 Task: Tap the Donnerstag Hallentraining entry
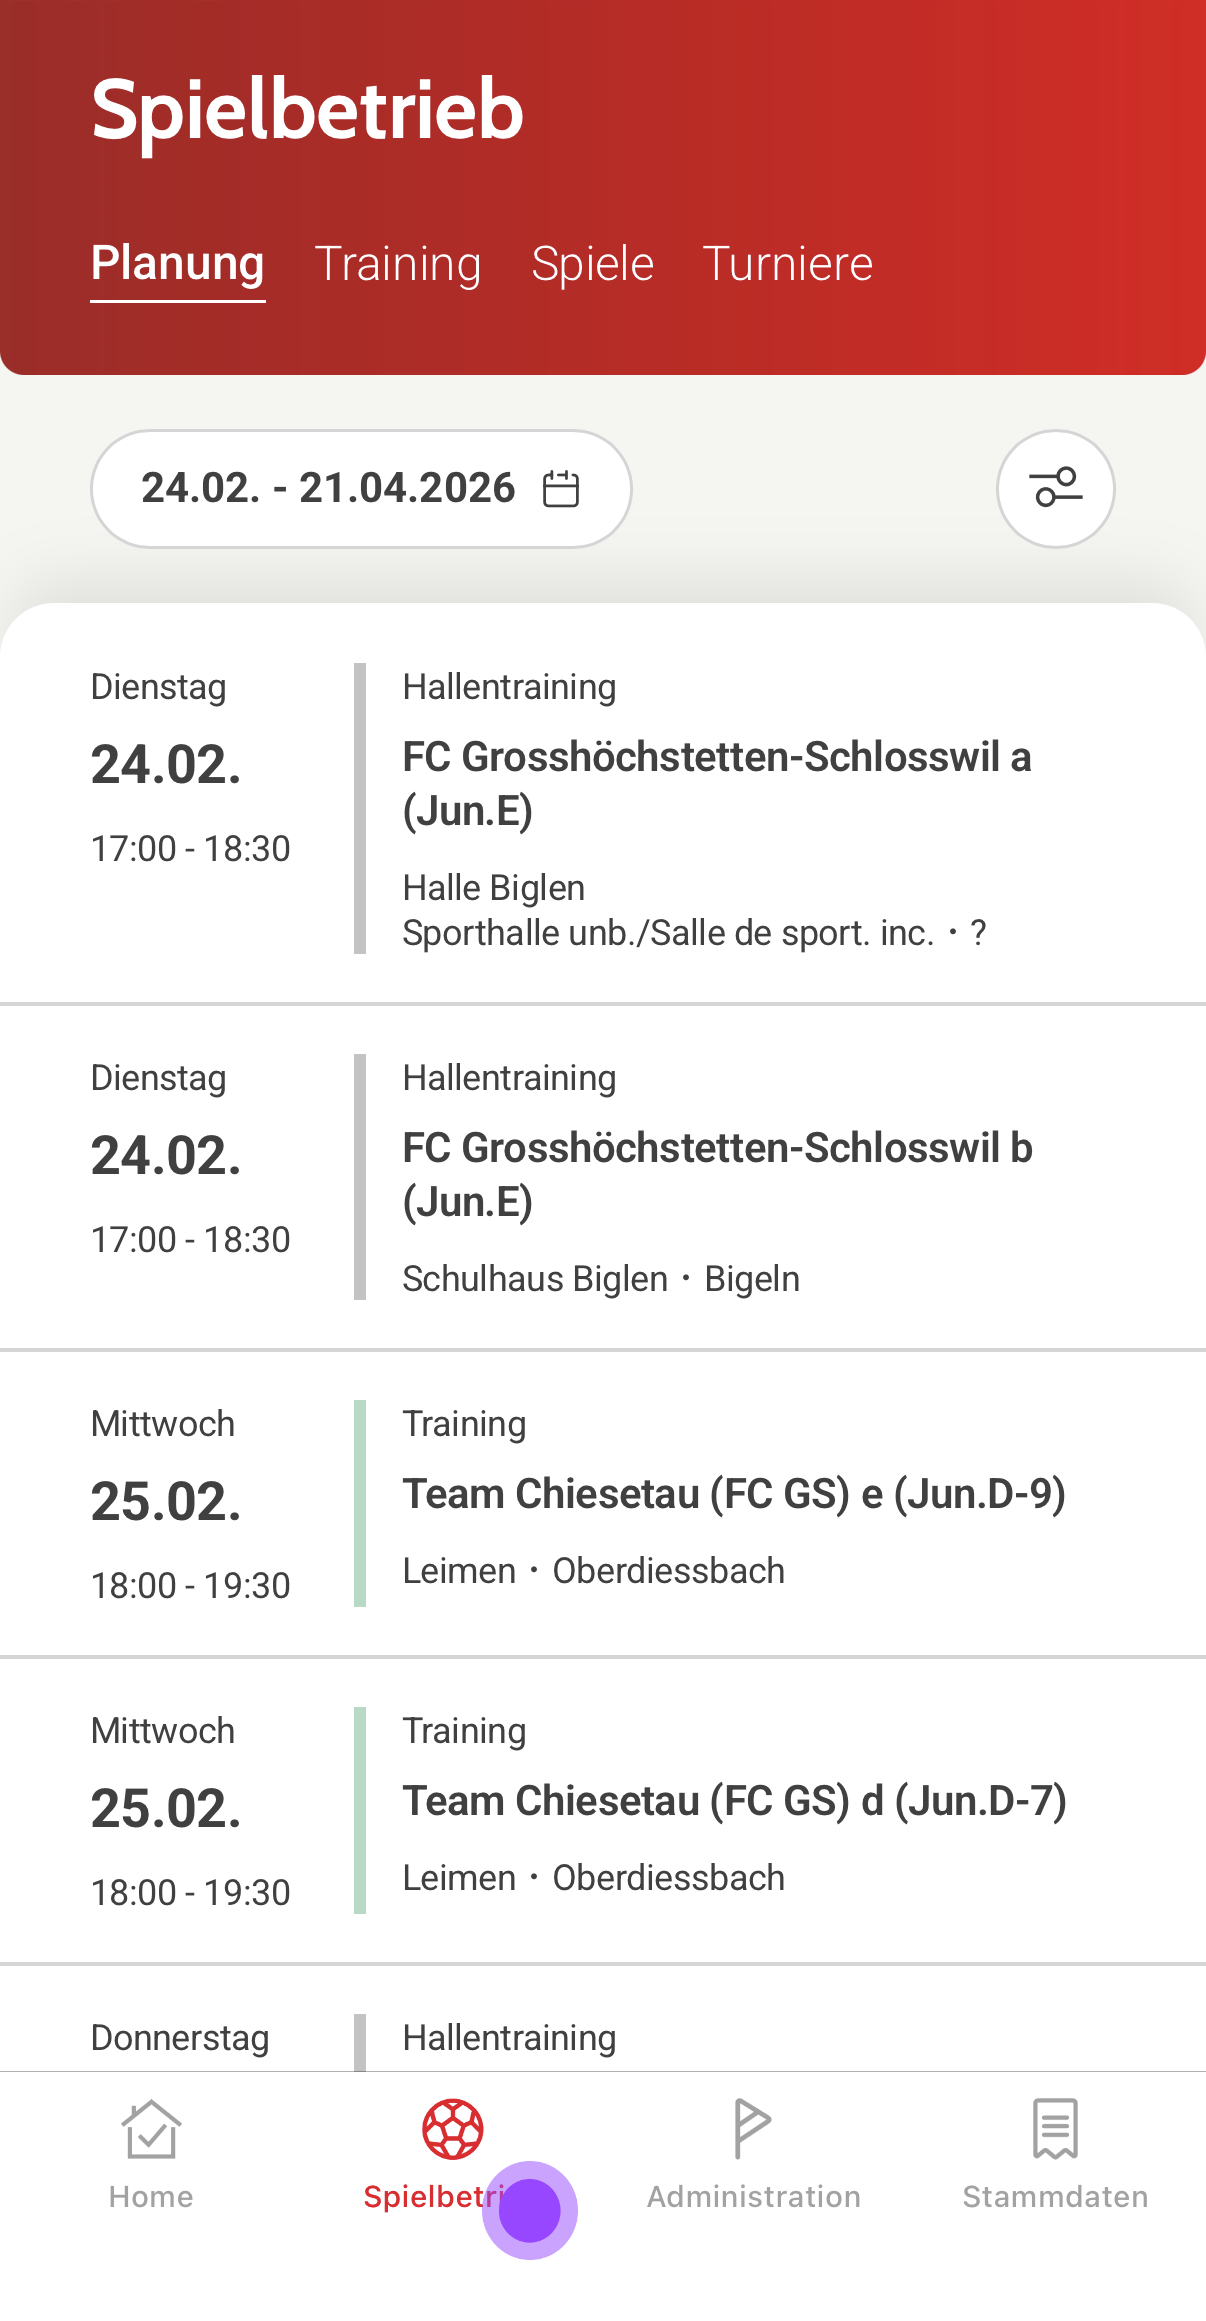point(509,2038)
